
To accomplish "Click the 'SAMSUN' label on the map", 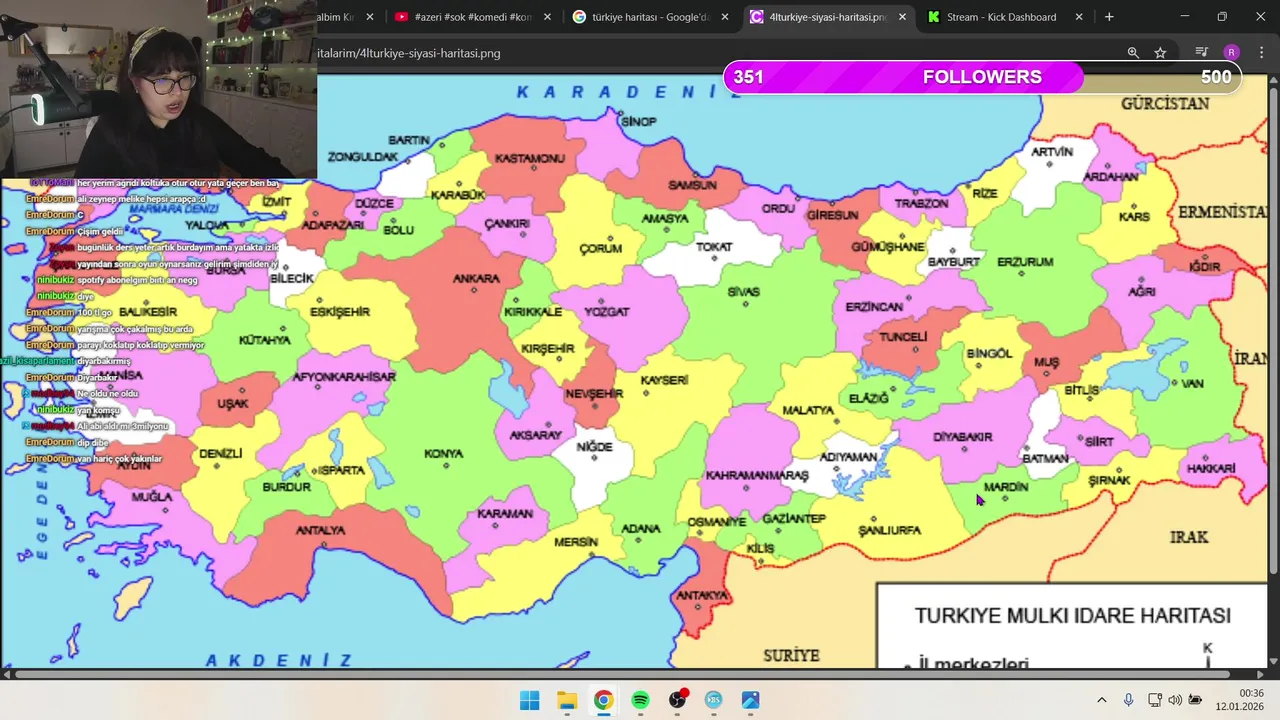I will [x=692, y=185].
